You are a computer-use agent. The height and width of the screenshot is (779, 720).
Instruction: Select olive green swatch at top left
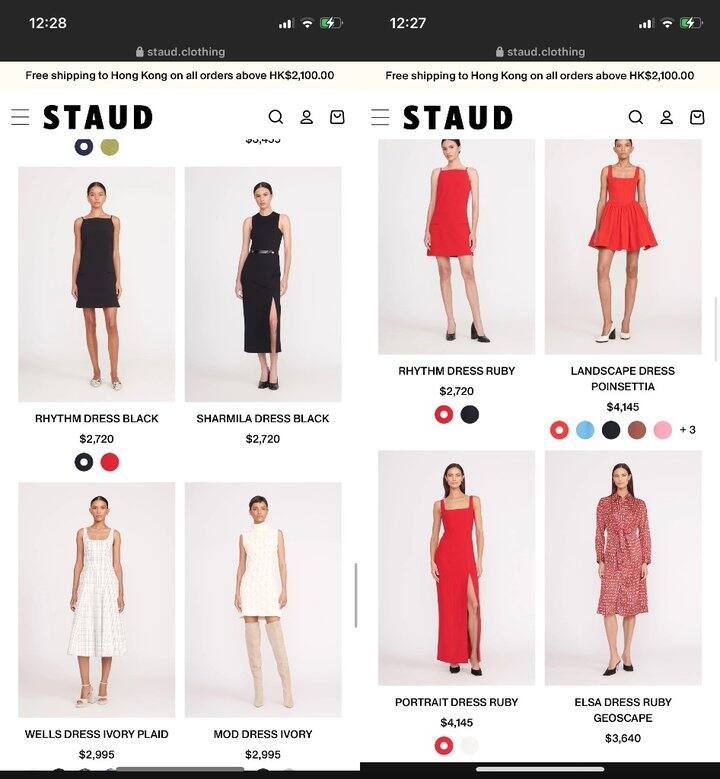[110, 147]
